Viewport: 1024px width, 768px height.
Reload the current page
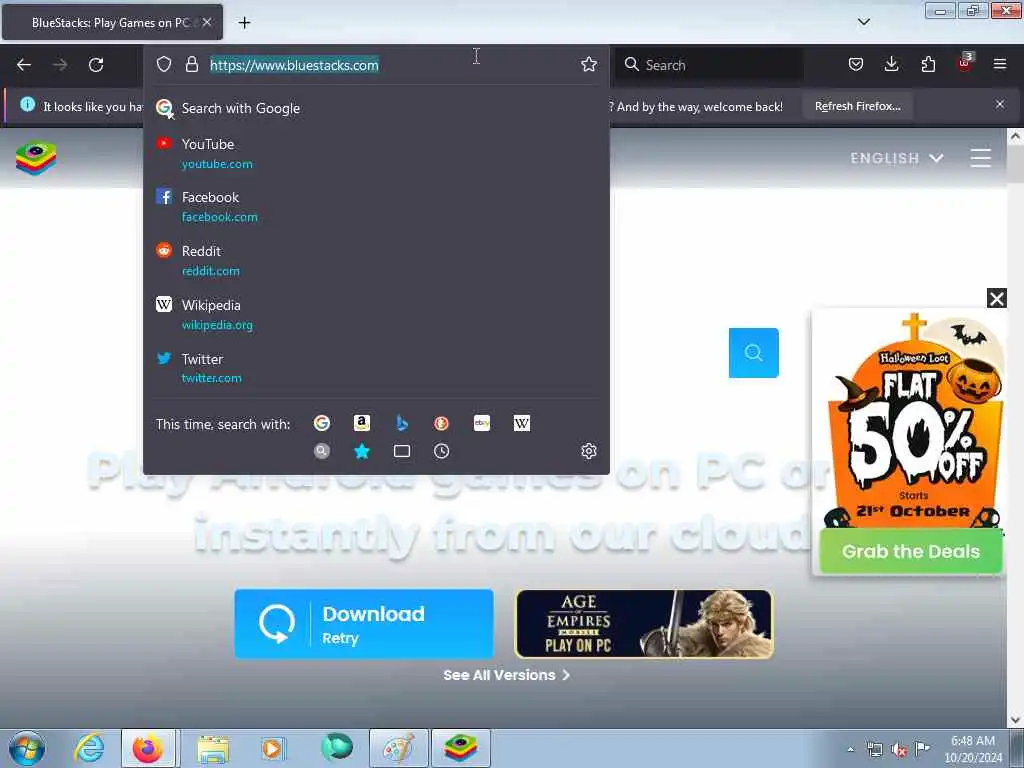96,65
